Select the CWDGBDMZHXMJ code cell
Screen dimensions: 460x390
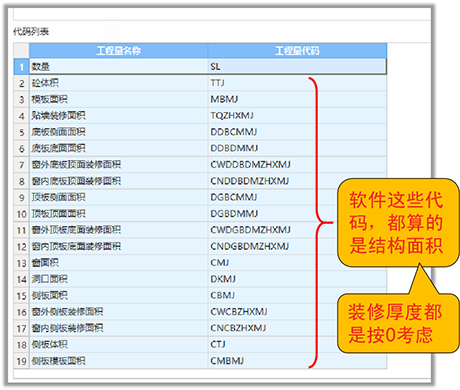coord(297,230)
